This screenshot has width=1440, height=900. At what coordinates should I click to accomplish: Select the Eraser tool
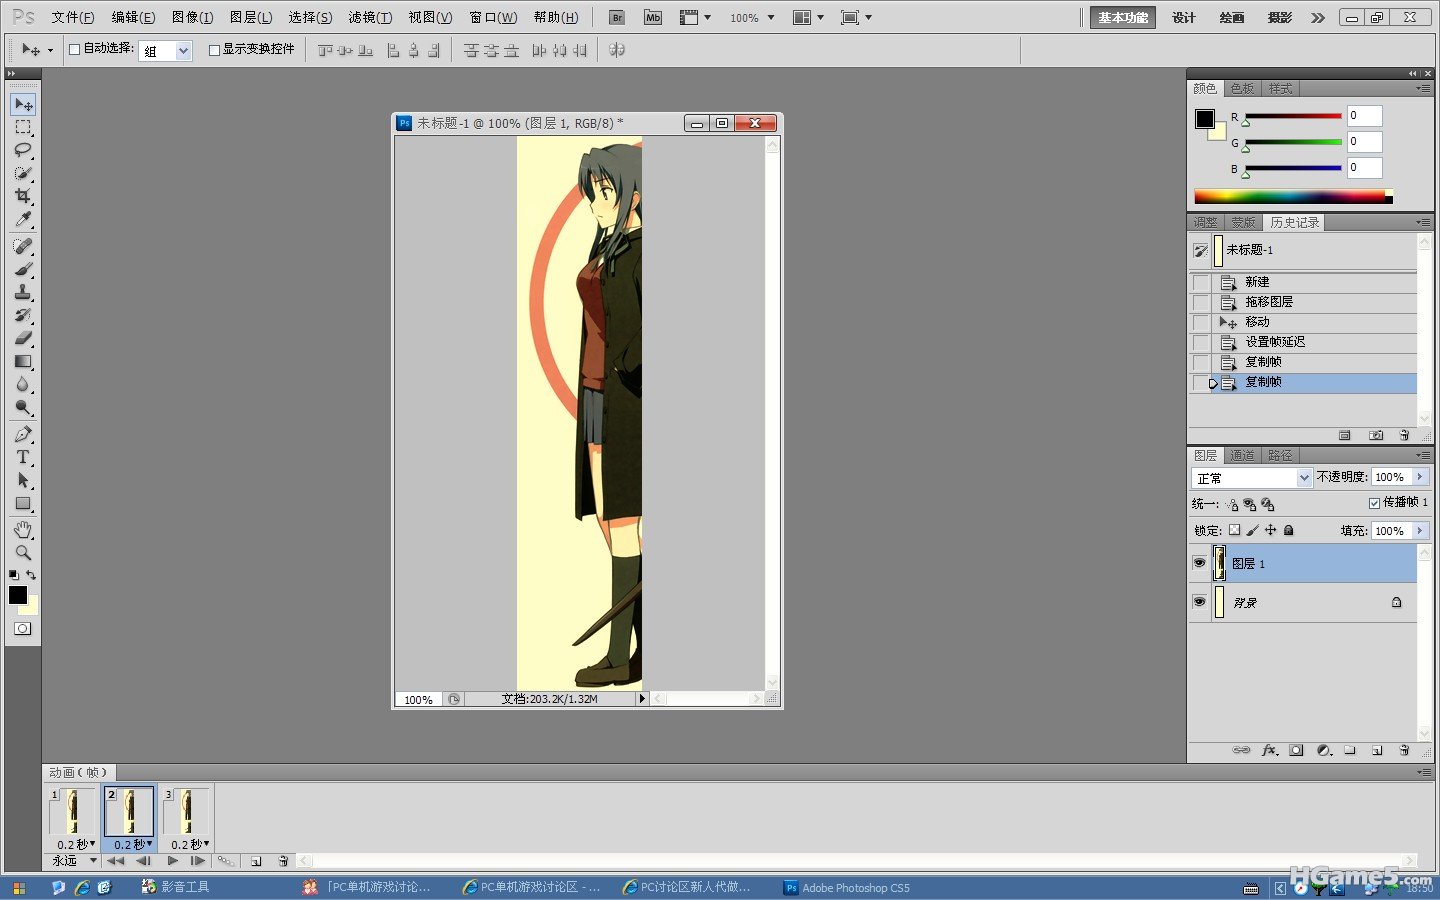(23, 338)
